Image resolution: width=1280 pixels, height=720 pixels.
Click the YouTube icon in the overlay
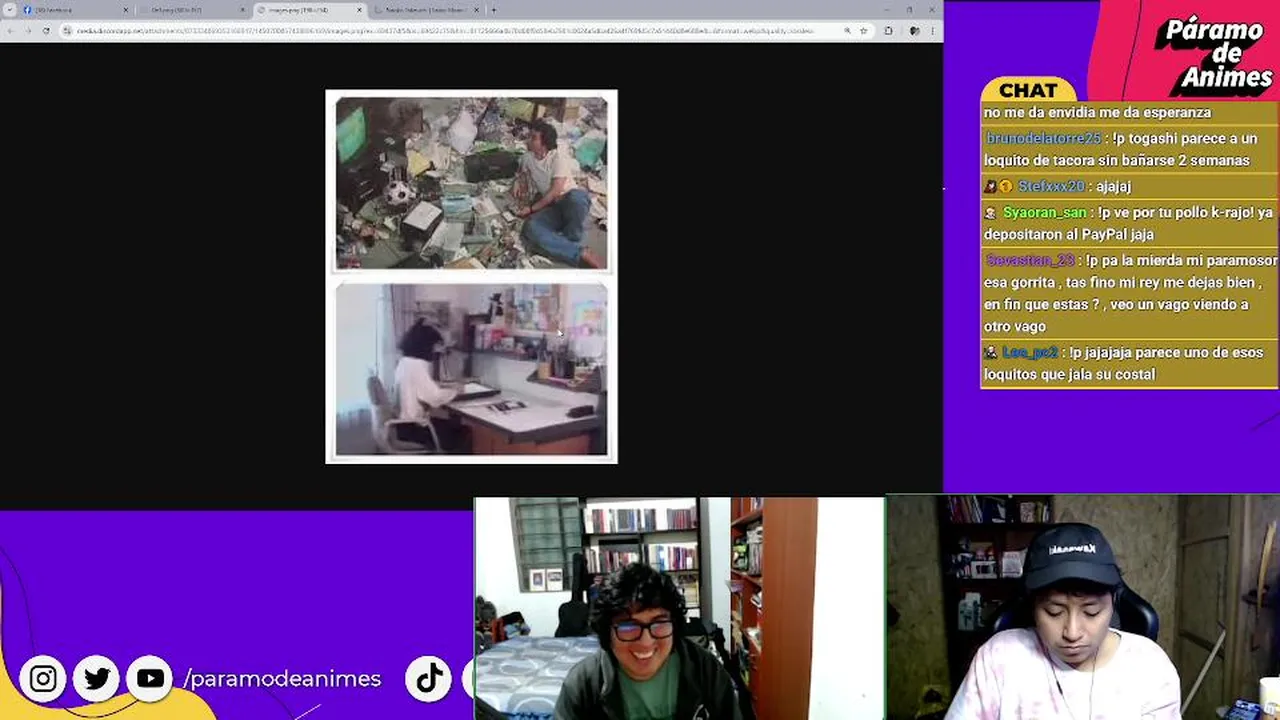[151, 679]
